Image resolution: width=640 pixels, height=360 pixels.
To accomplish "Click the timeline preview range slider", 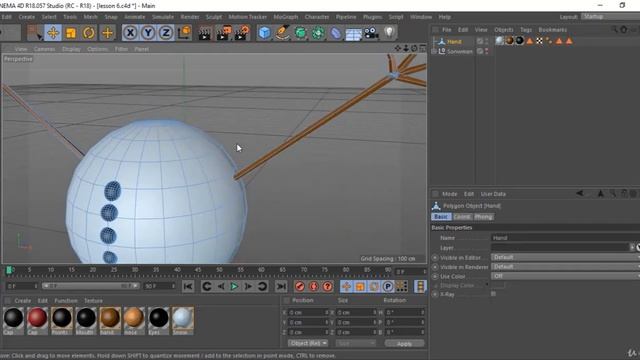I will (91, 286).
